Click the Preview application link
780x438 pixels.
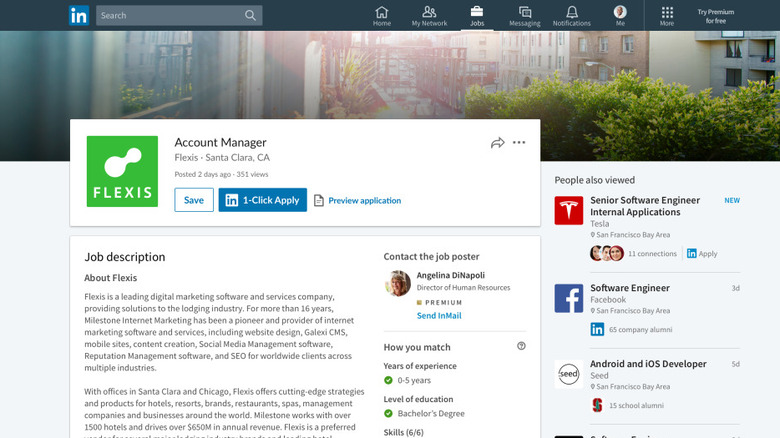coord(365,201)
